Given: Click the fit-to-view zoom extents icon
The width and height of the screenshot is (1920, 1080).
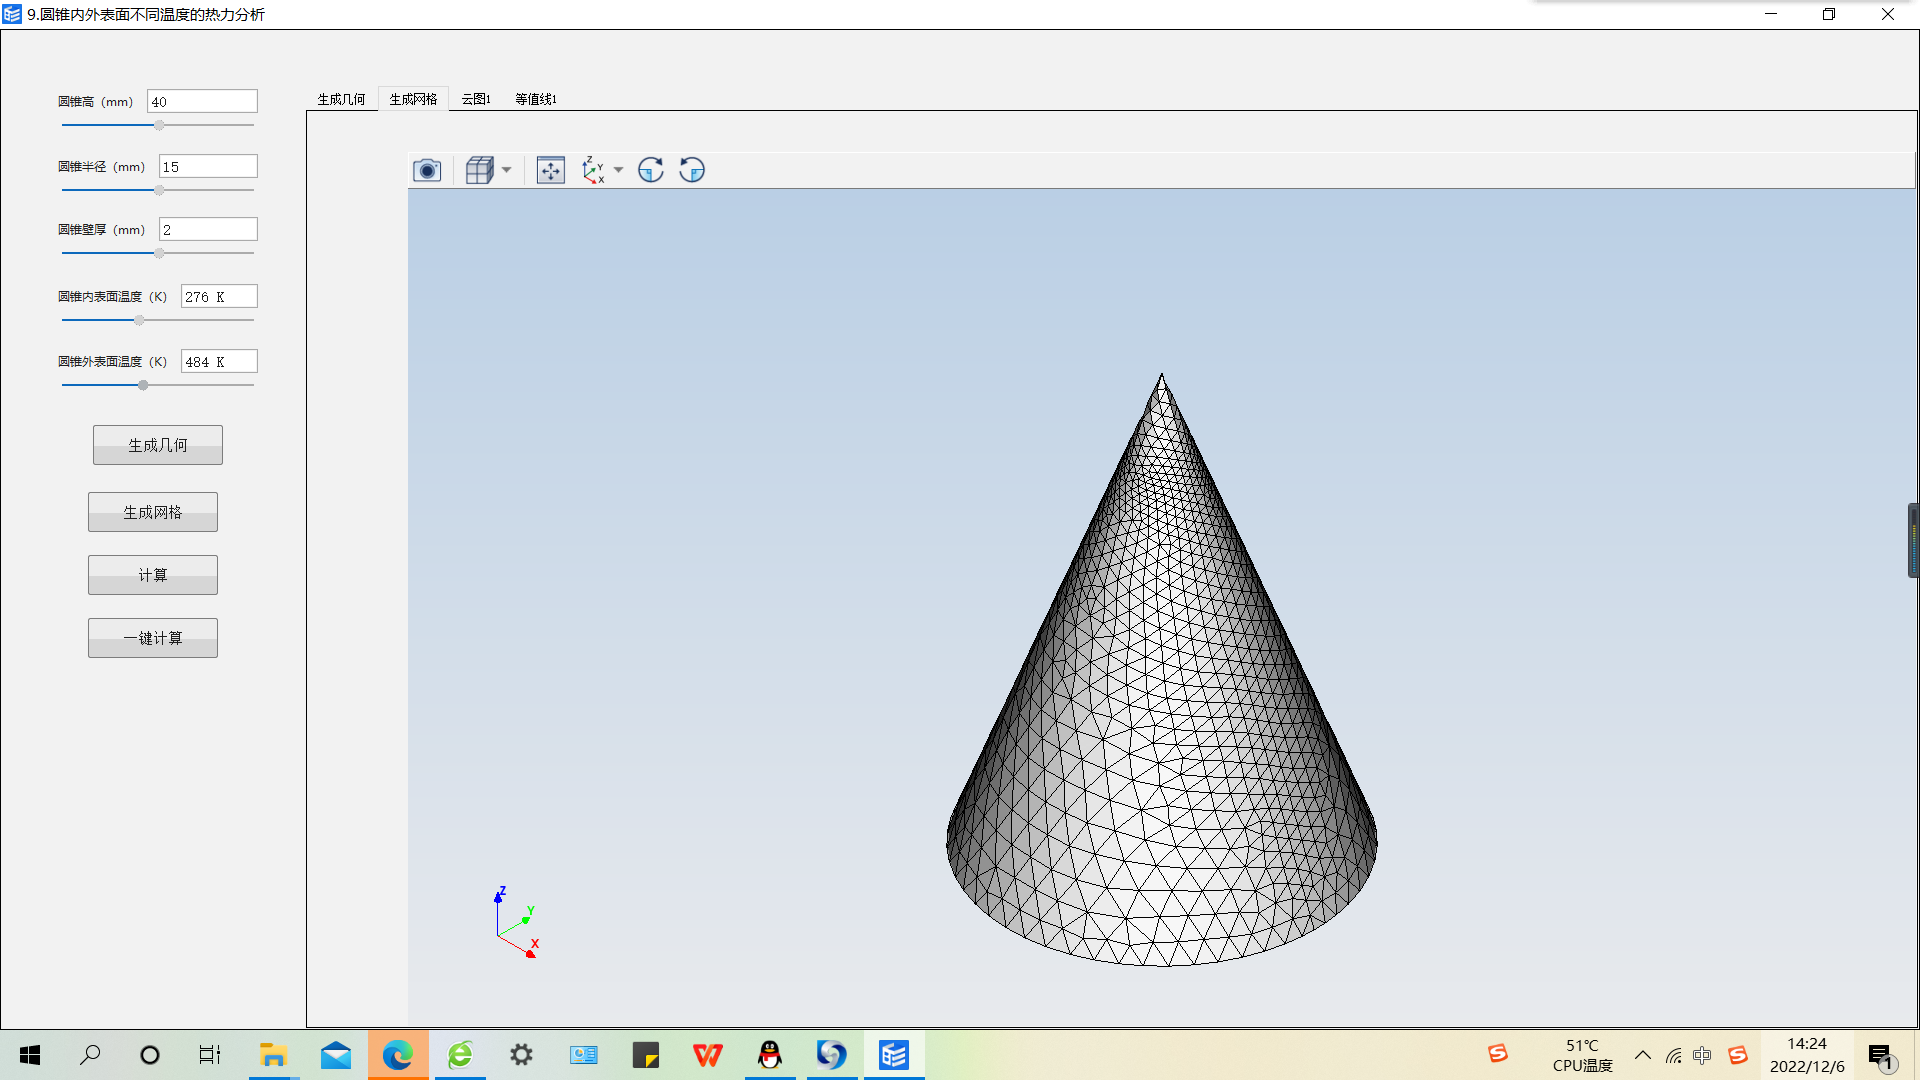Looking at the screenshot, I should (551, 170).
